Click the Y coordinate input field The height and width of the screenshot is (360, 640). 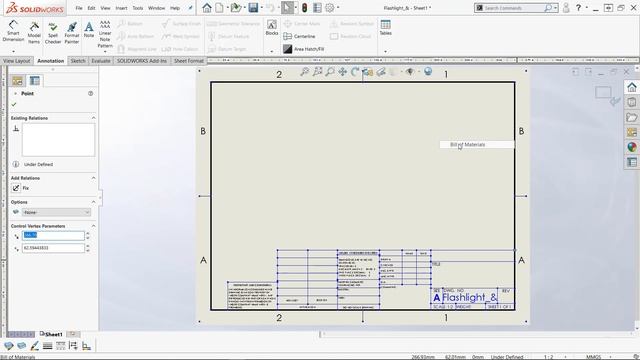53,248
